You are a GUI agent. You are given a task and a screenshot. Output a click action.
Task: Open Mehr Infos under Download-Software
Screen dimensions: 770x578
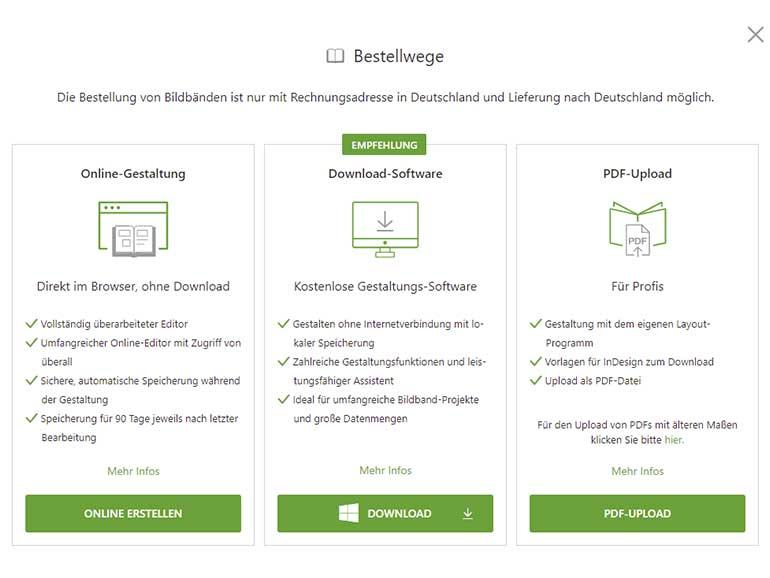(x=385, y=470)
